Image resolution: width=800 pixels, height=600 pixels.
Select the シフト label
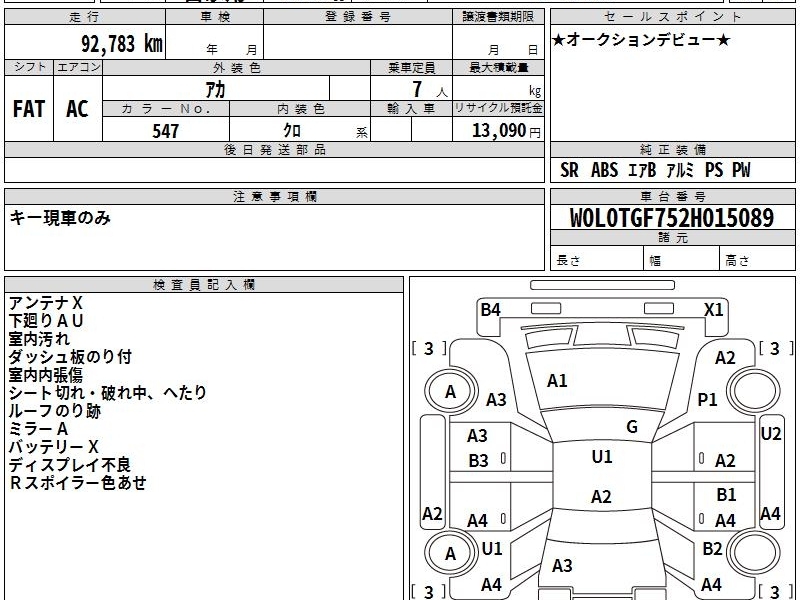(29, 67)
